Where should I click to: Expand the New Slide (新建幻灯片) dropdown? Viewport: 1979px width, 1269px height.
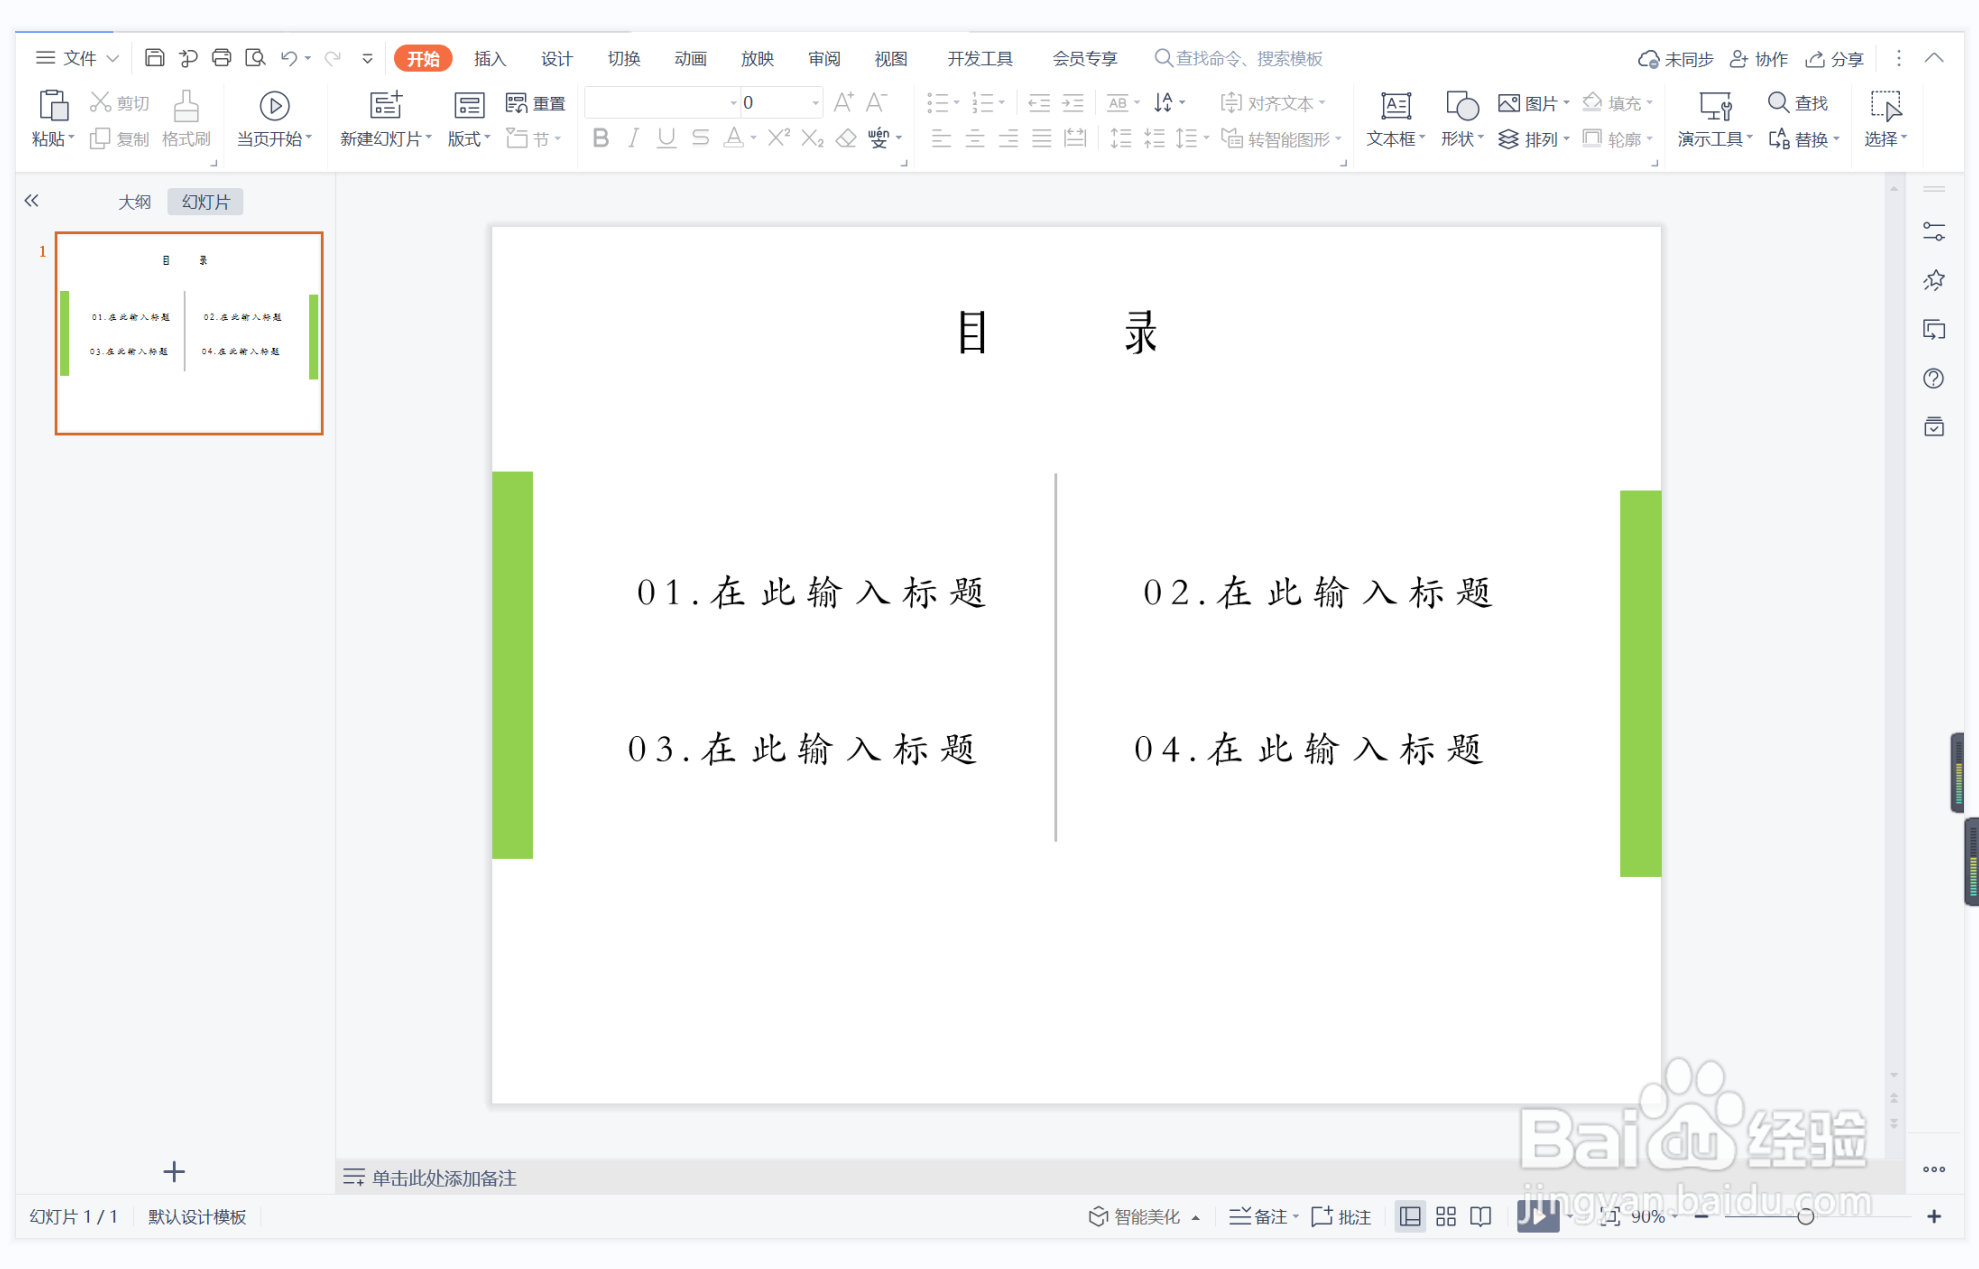coord(429,138)
